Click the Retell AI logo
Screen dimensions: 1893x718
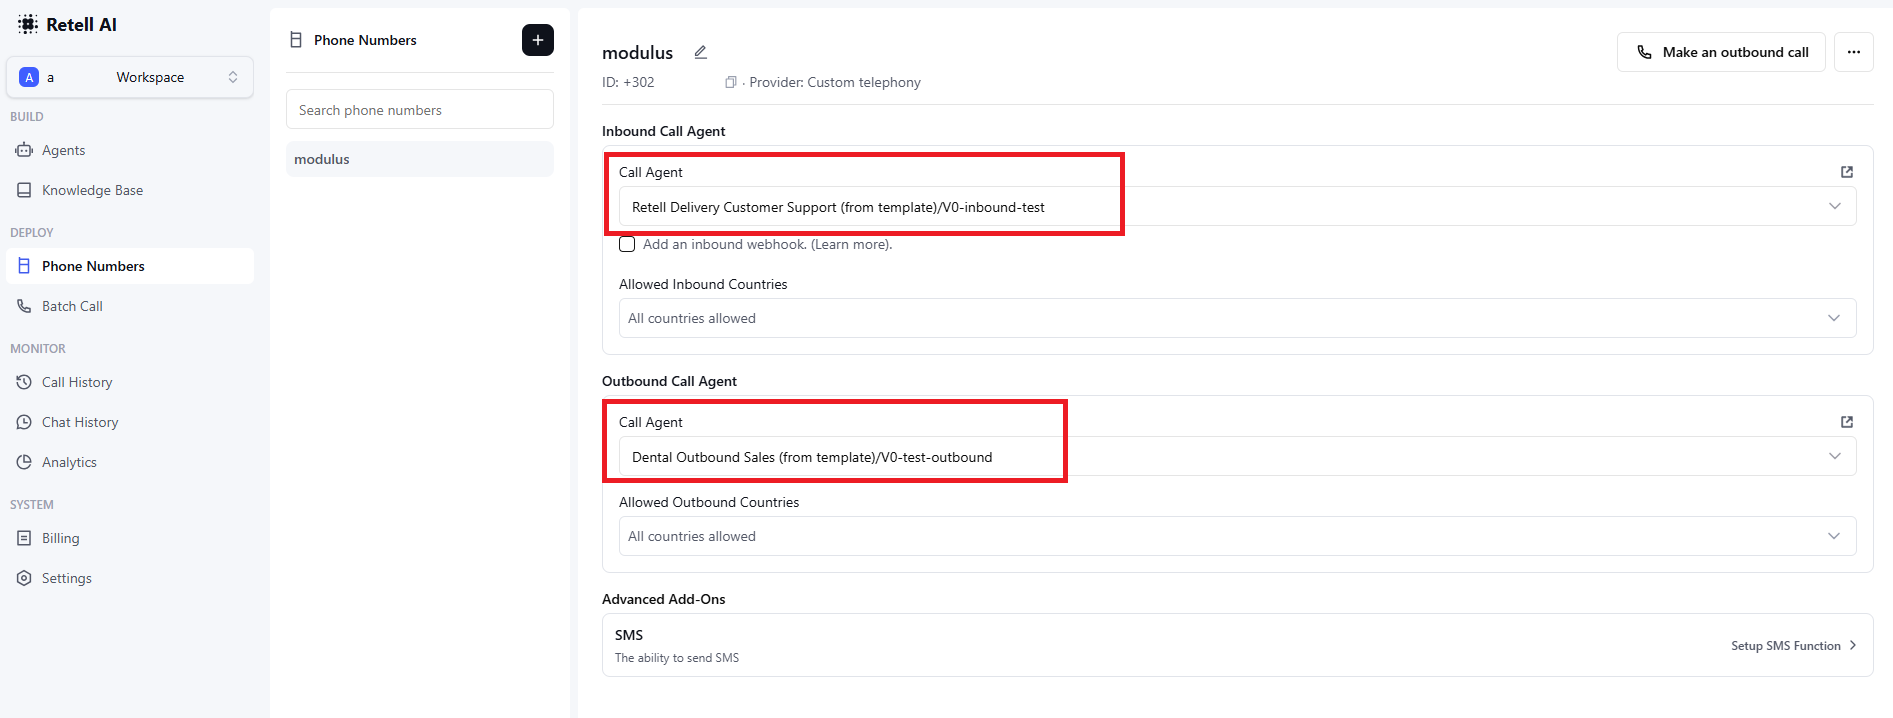pos(68,25)
